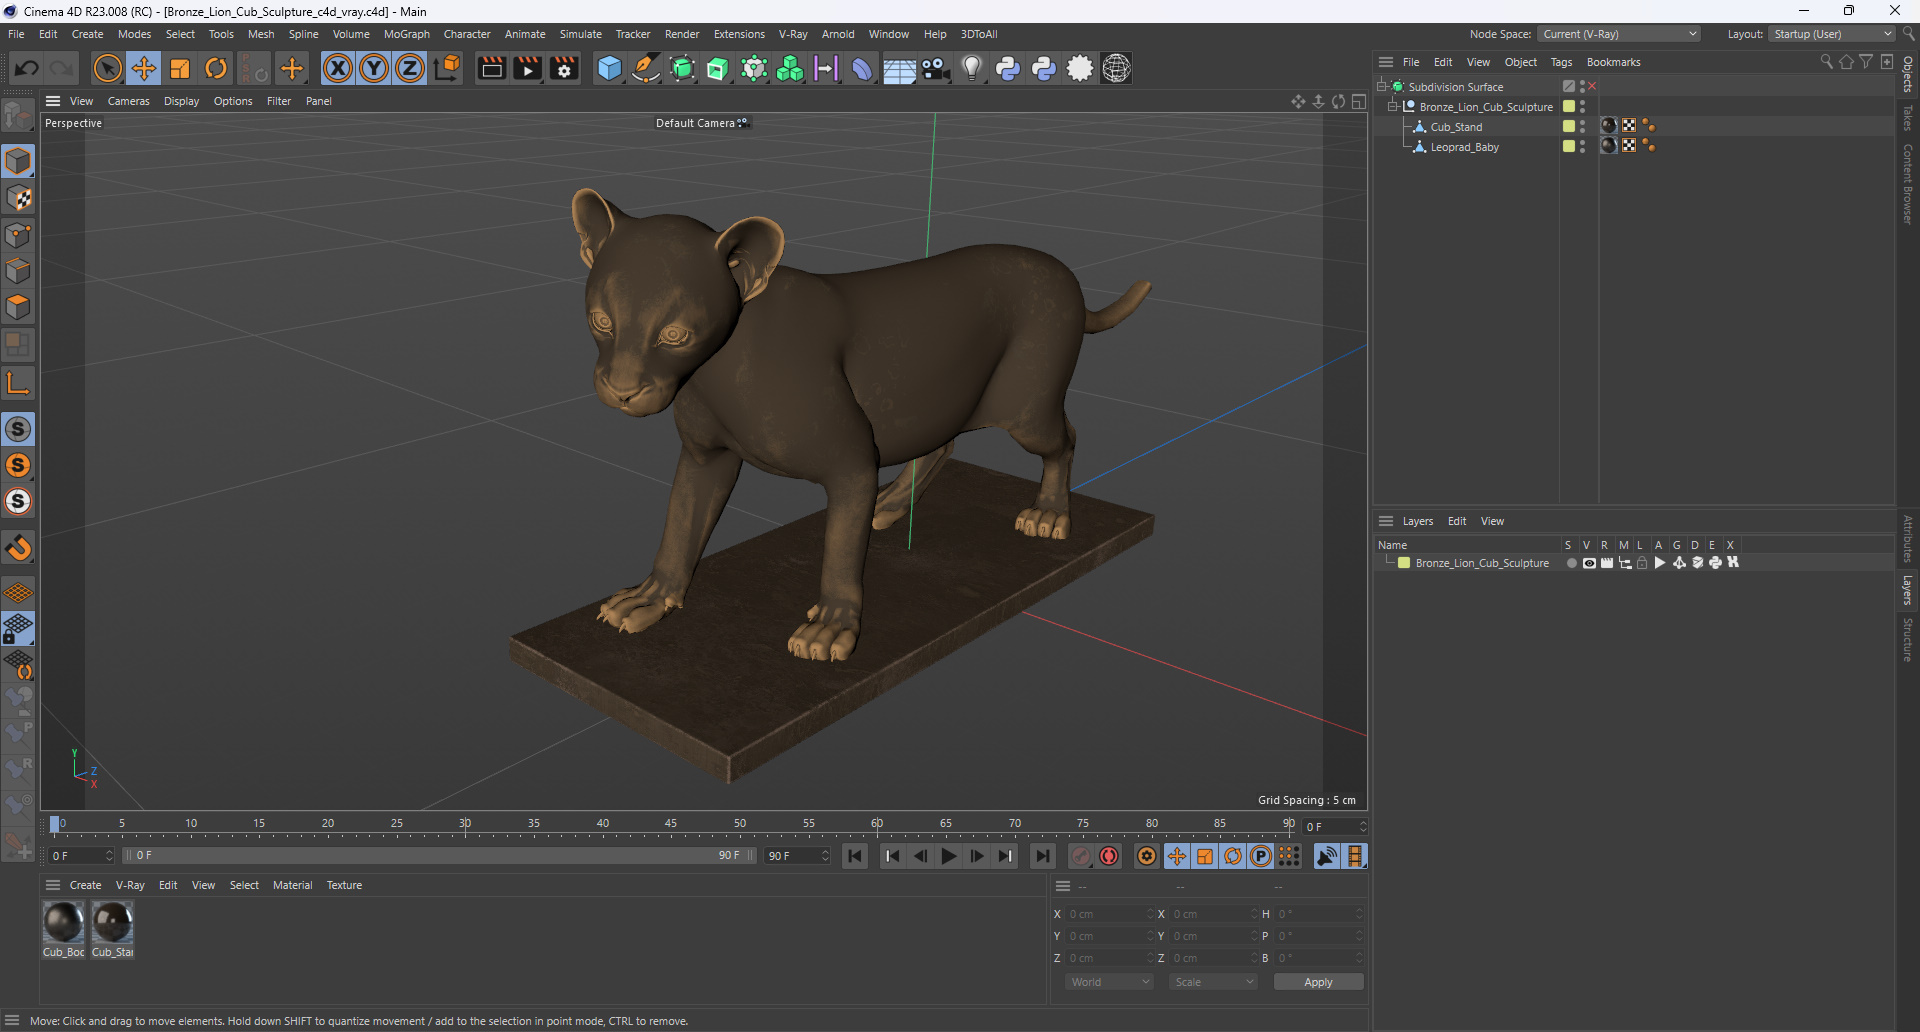The image size is (1920, 1032).
Task: Enable Axis mode L icon
Action: [18, 382]
